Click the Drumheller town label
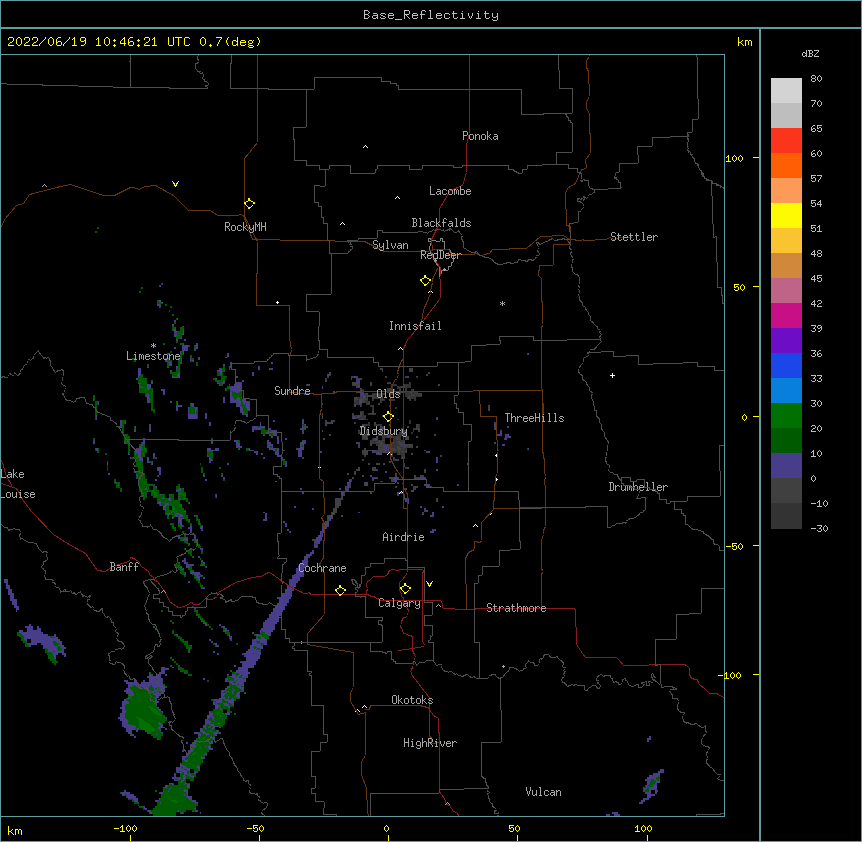This screenshot has height=842, width=862. (x=638, y=487)
